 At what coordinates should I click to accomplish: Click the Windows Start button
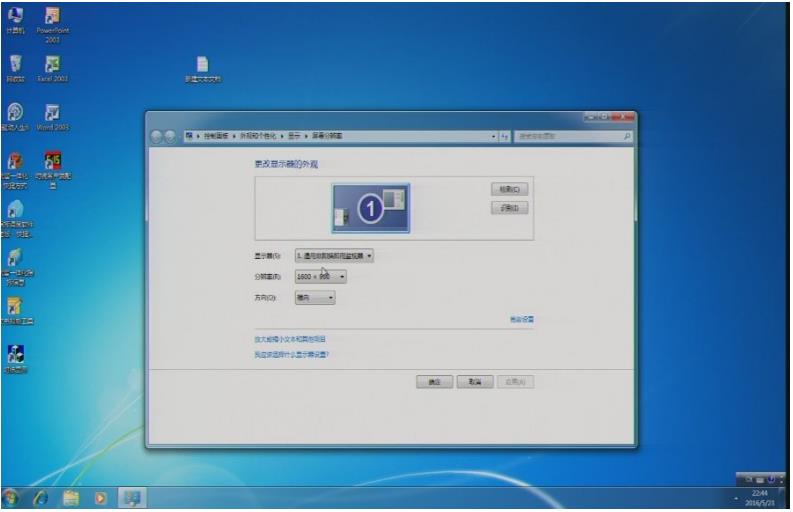pos(12,496)
